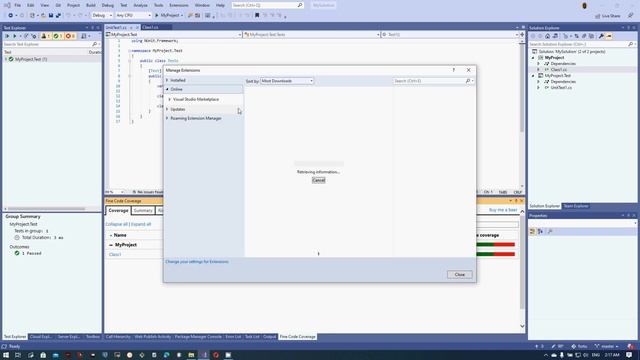Open the Debug configuration dropdown
The width and height of the screenshot is (640, 360).
[102, 16]
